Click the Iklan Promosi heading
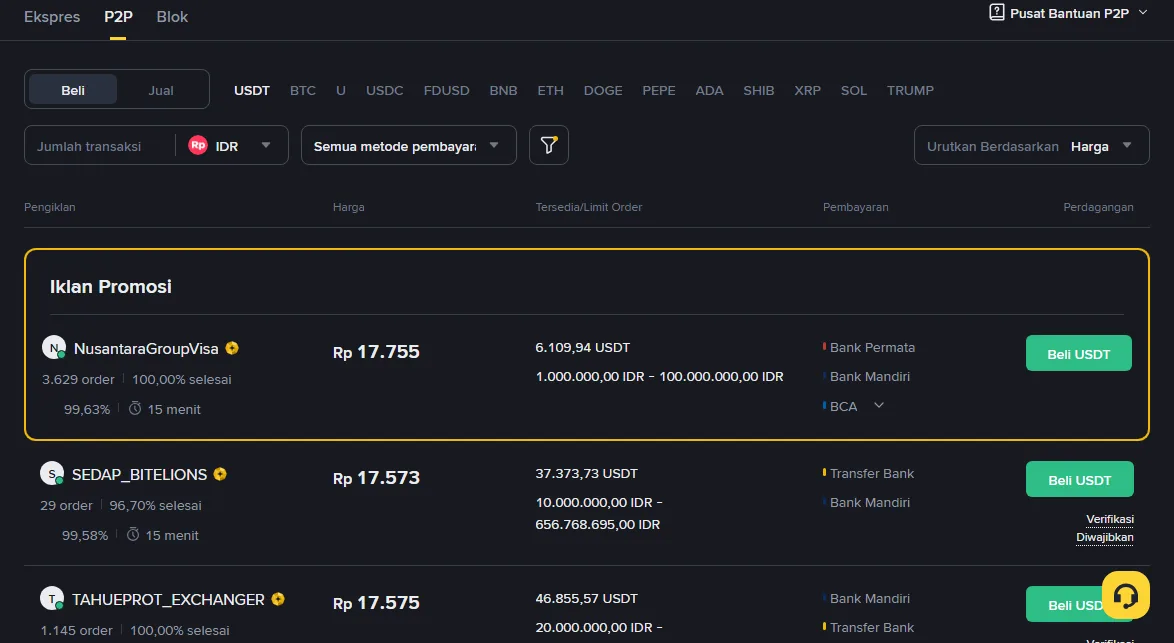The width and height of the screenshot is (1174, 643). (111, 286)
